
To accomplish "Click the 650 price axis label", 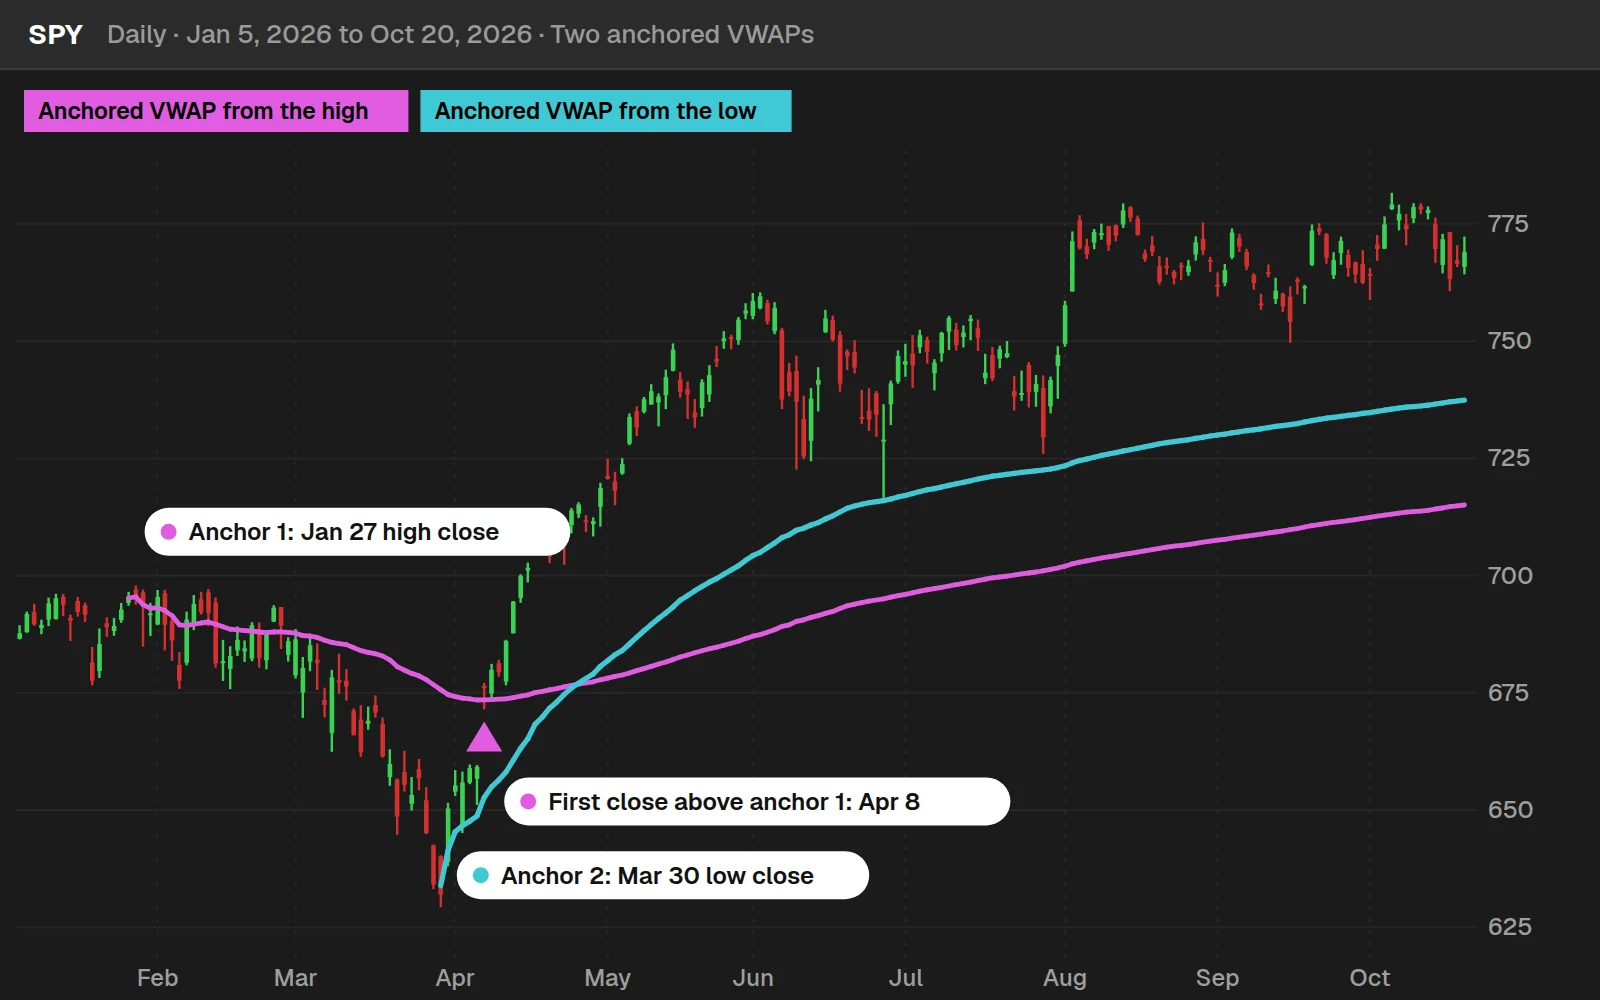I will (x=1510, y=810).
